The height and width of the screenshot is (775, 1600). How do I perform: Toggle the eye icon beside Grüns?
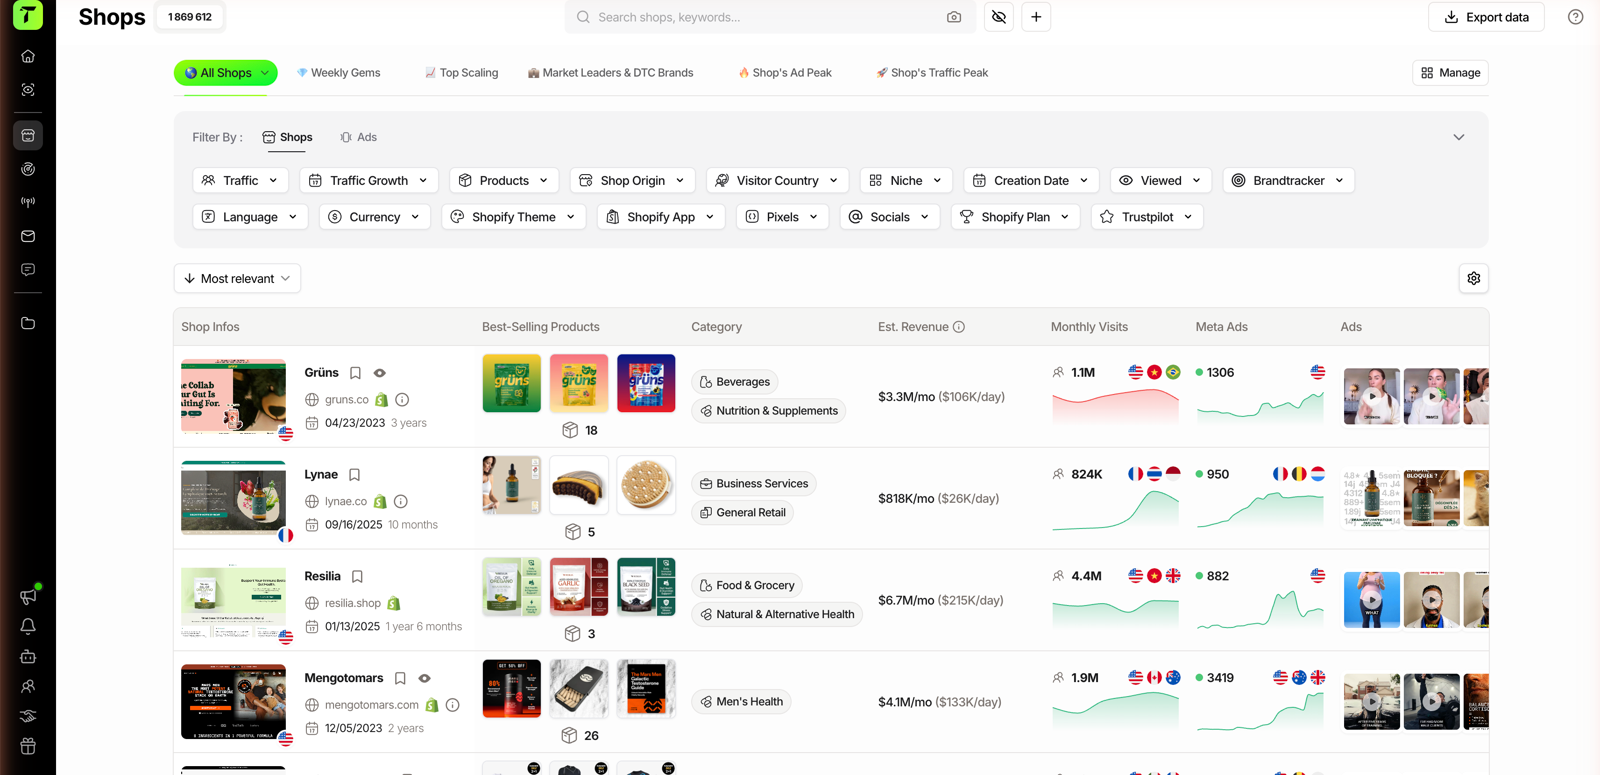[x=380, y=373]
